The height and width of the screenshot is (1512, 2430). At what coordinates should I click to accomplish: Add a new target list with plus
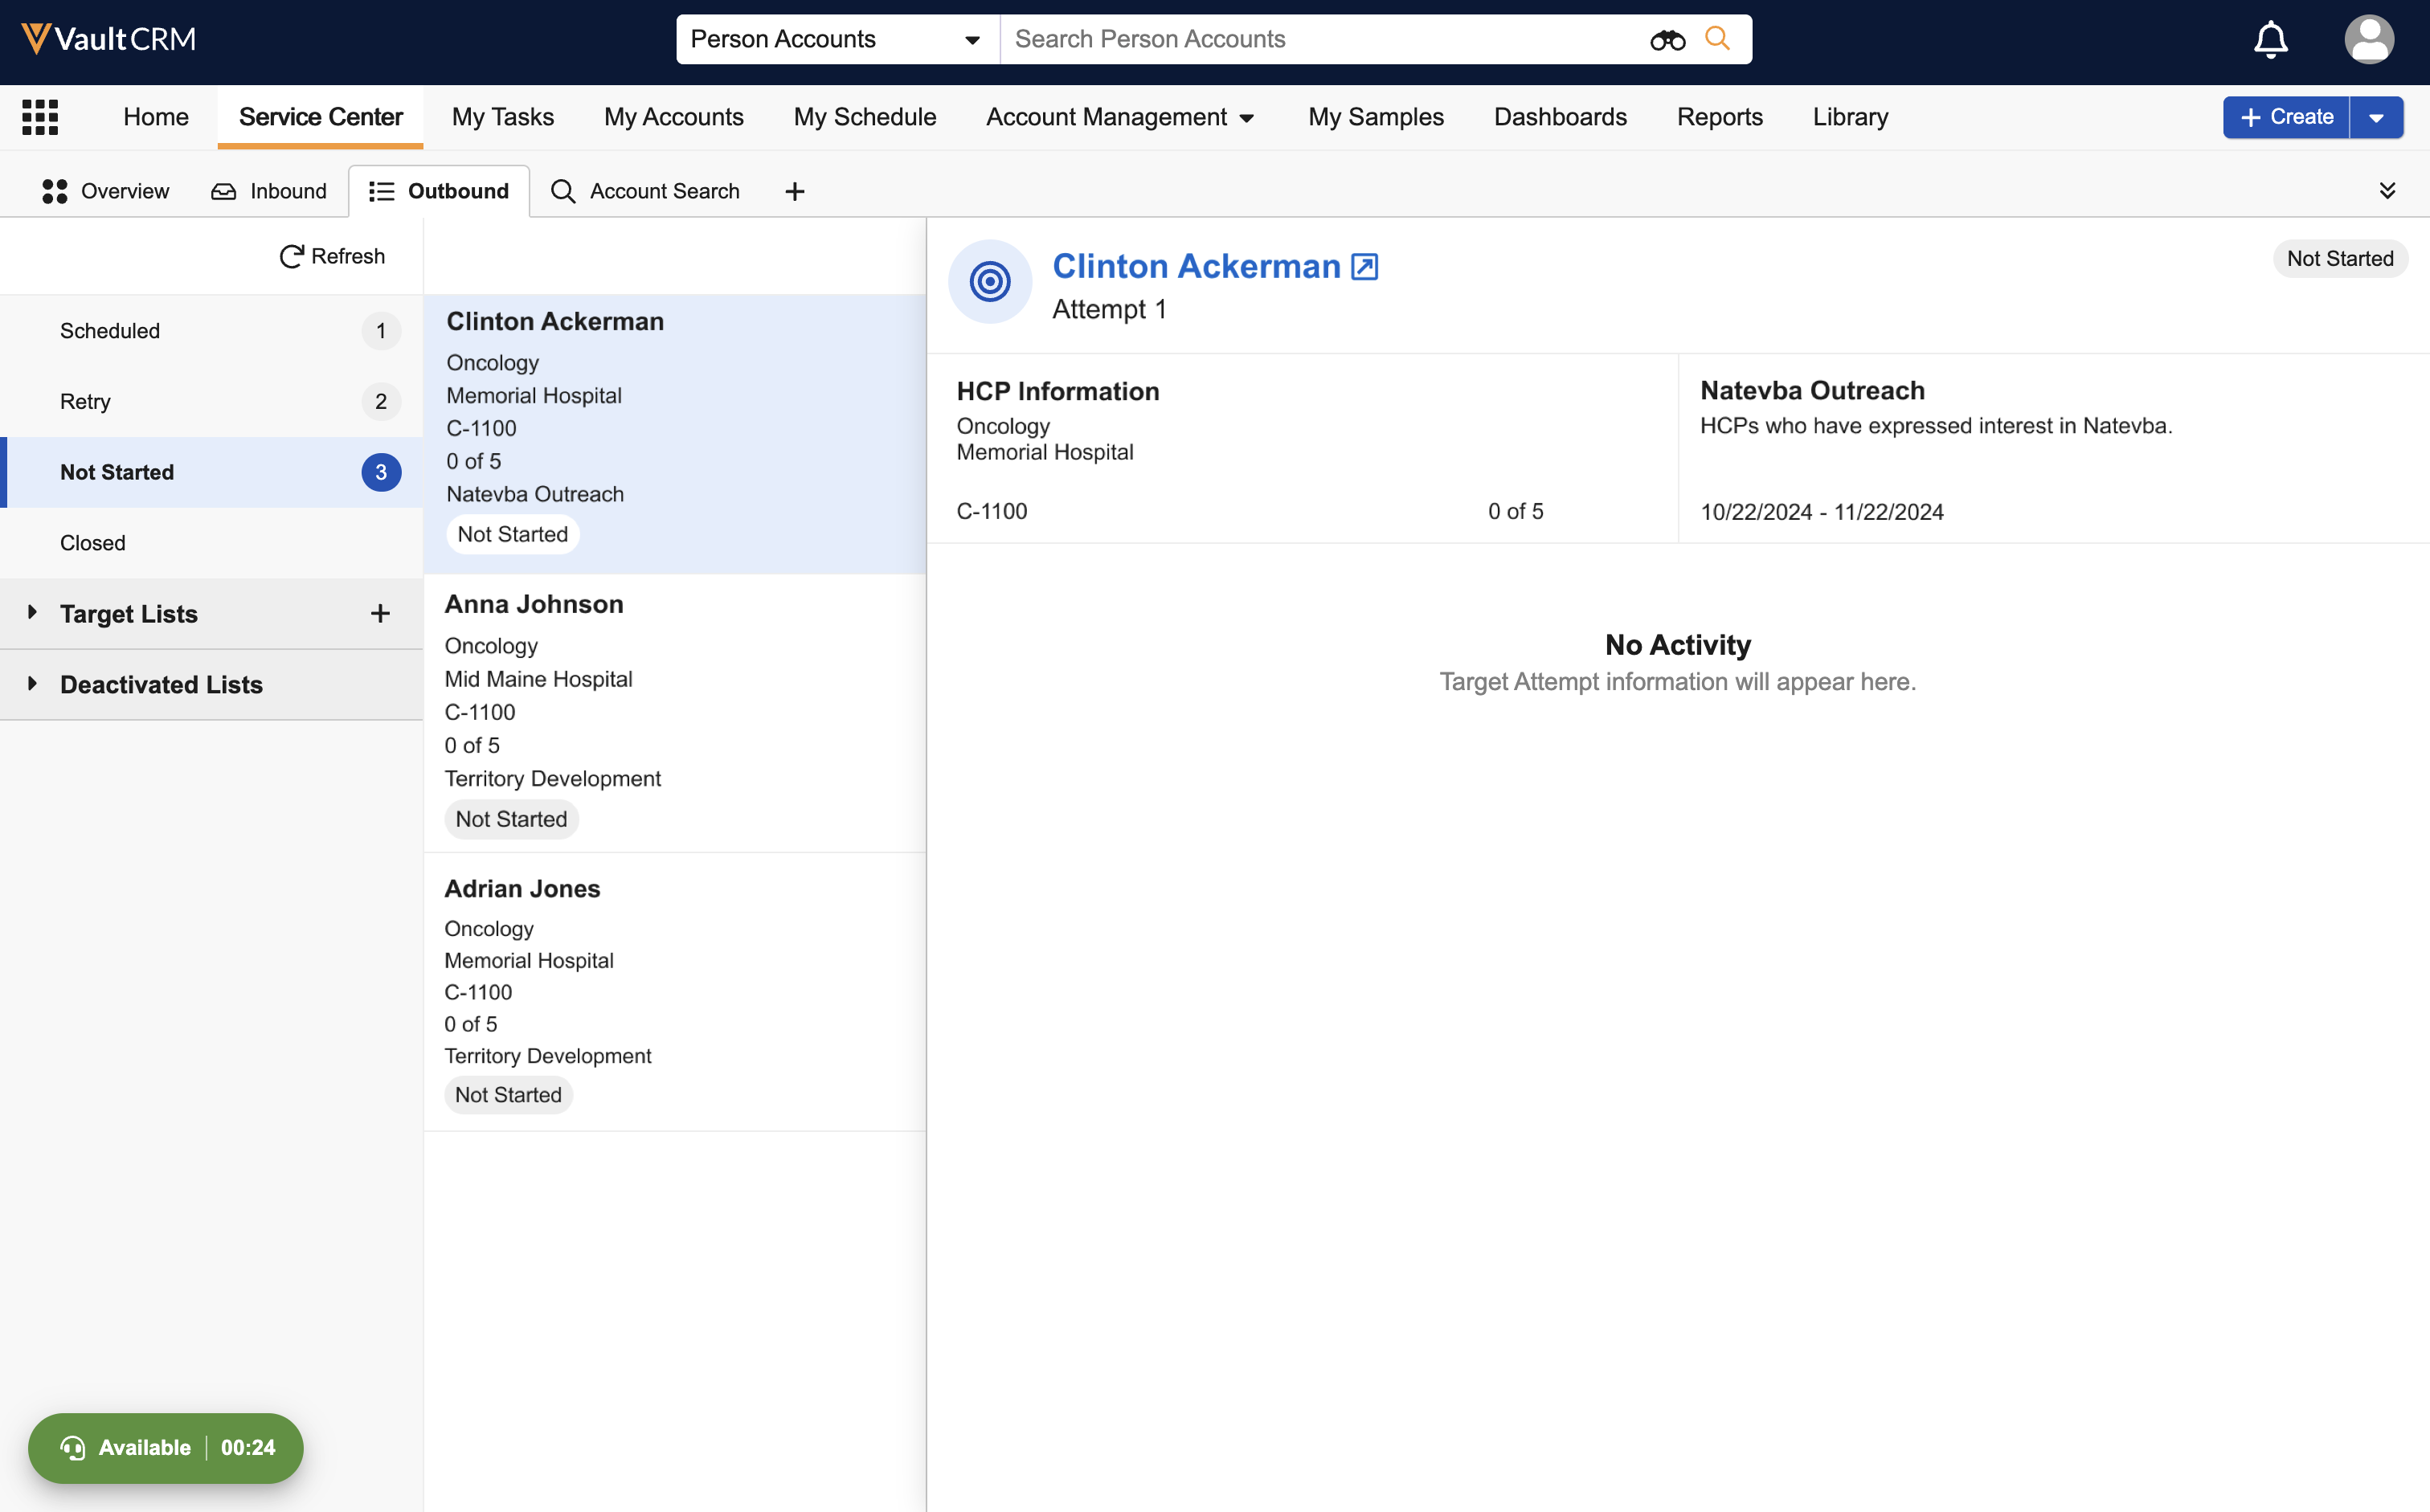(380, 614)
